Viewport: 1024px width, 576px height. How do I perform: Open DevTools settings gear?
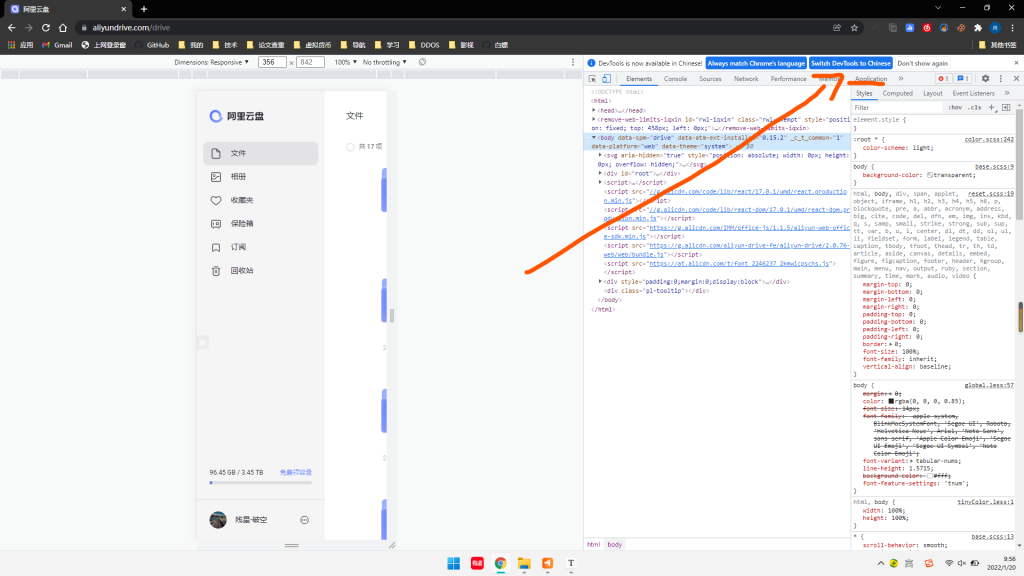coord(985,78)
